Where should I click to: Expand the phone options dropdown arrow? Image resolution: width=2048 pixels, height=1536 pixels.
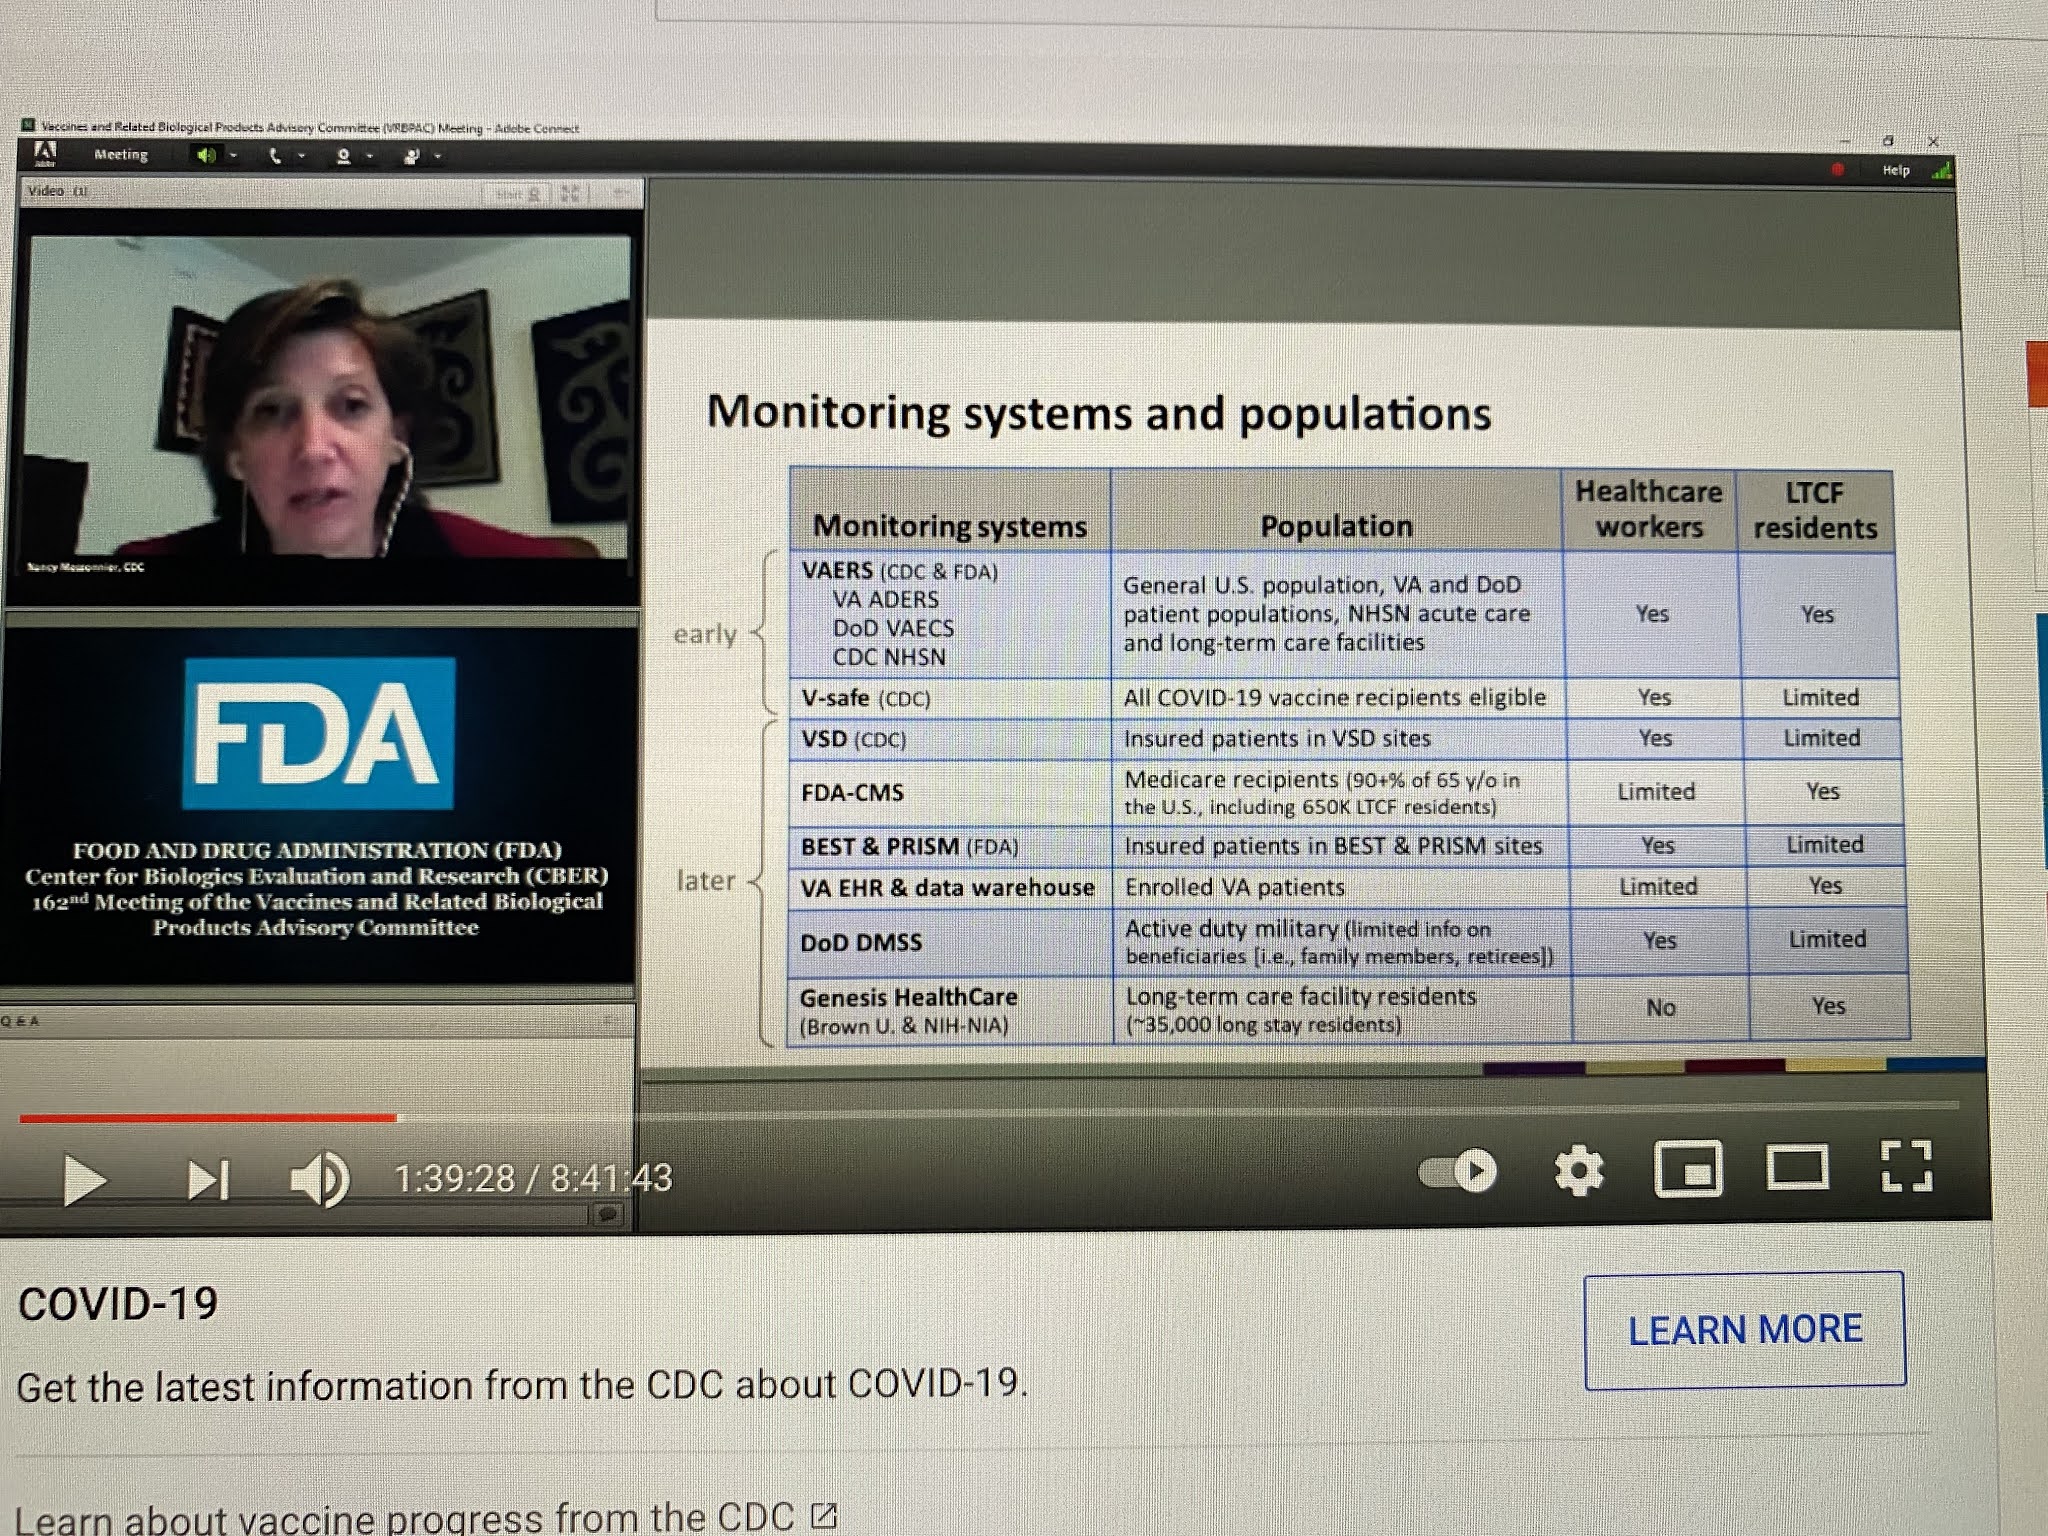click(300, 156)
